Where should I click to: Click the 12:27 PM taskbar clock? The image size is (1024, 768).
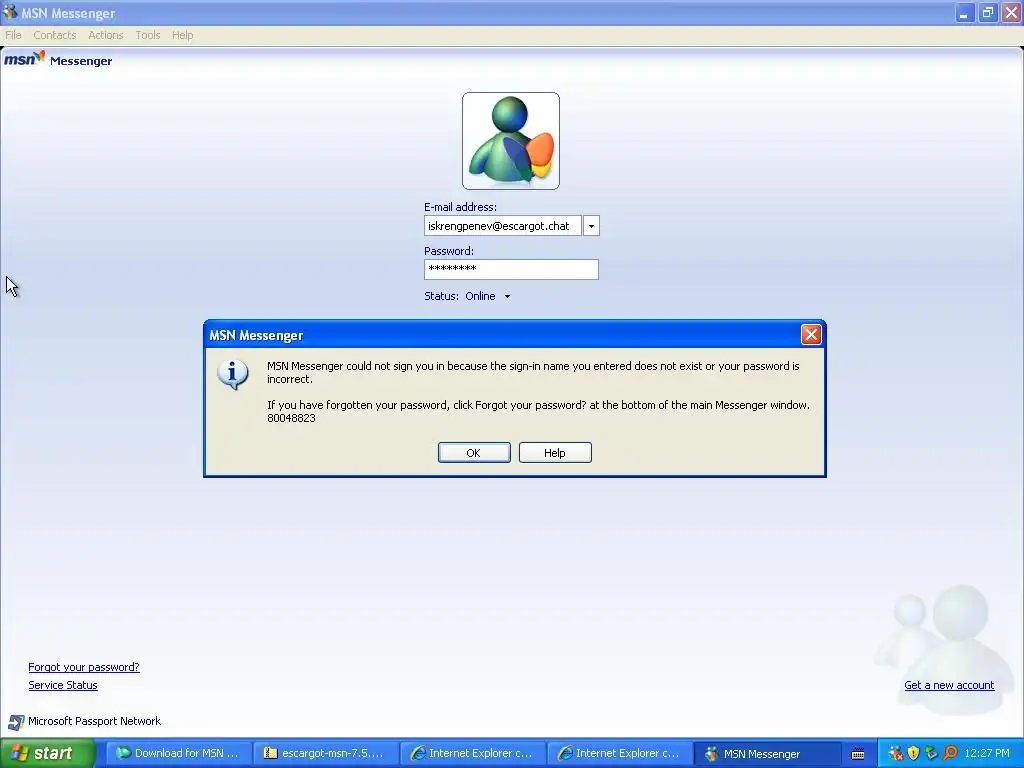click(987, 754)
